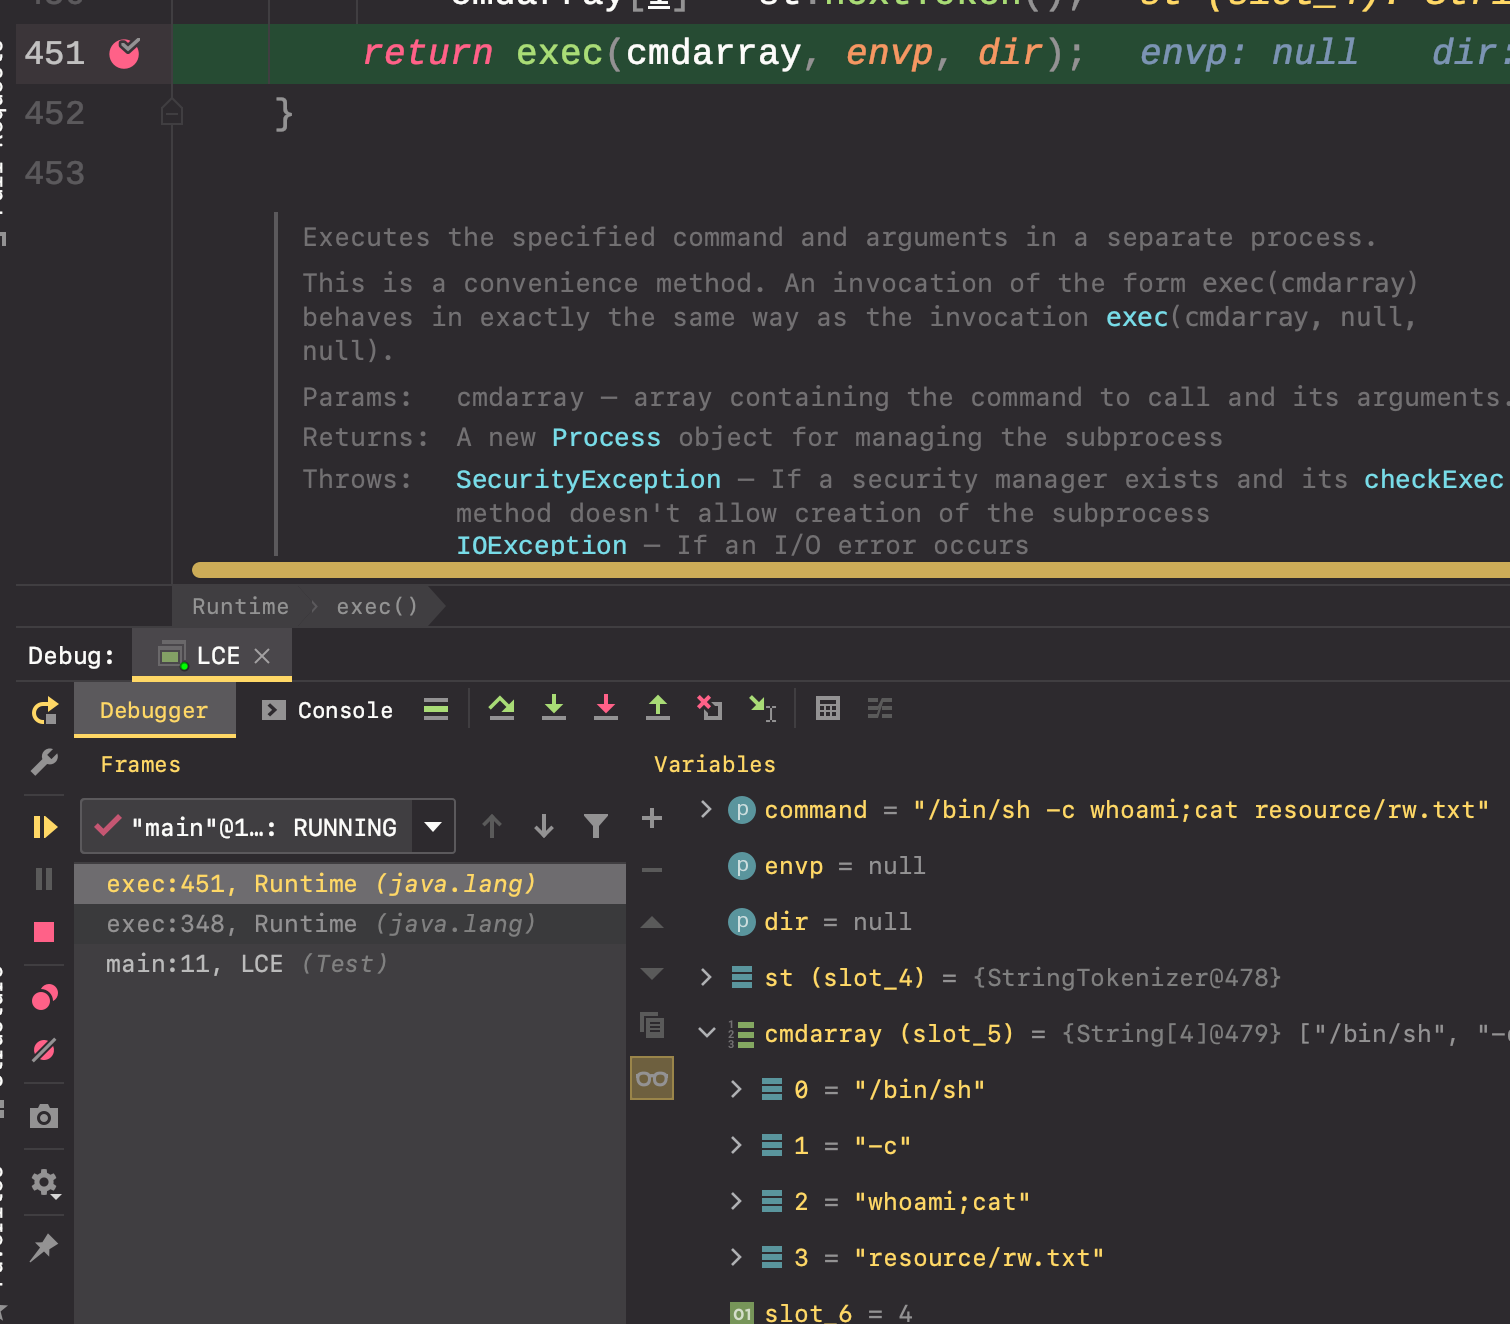The width and height of the screenshot is (1510, 1324).
Task: Open the debug gear settings icon
Action: (44, 1184)
